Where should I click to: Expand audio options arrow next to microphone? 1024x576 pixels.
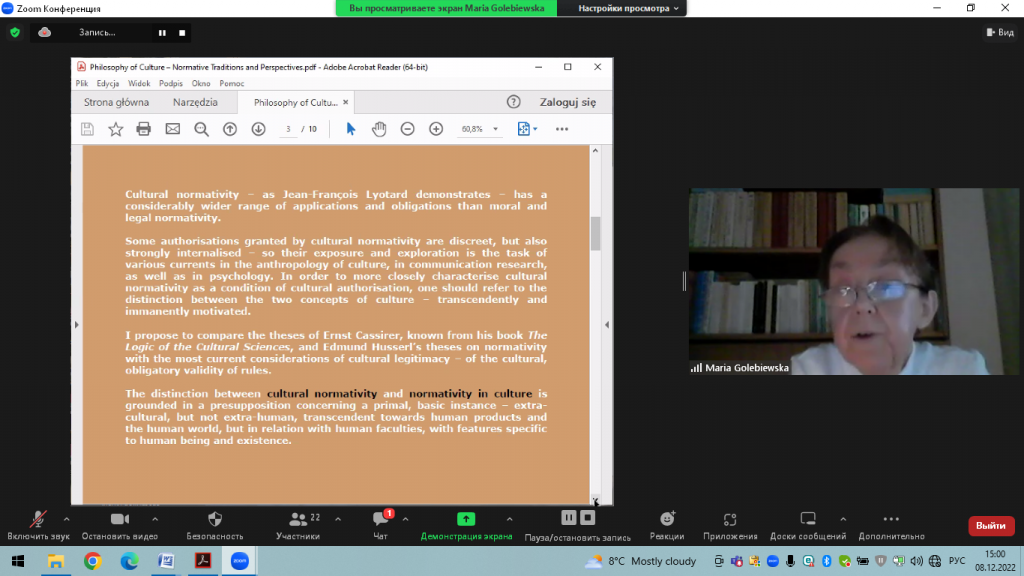[x=67, y=519]
